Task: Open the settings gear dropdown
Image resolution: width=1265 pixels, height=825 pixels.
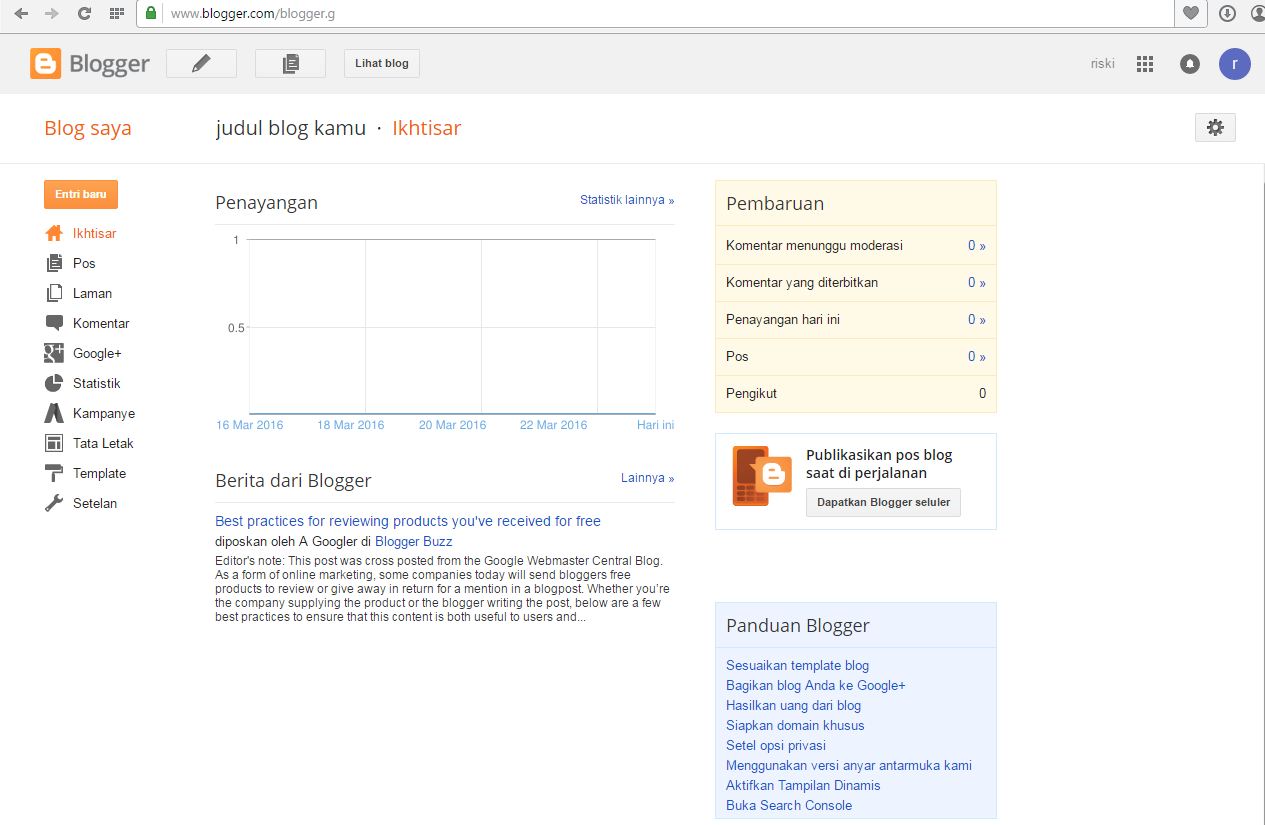Action: [1215, 128]
